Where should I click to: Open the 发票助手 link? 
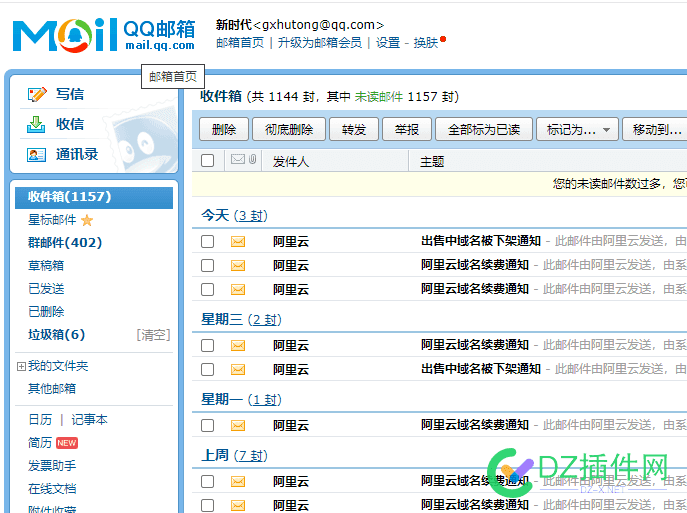click(52, 466)
